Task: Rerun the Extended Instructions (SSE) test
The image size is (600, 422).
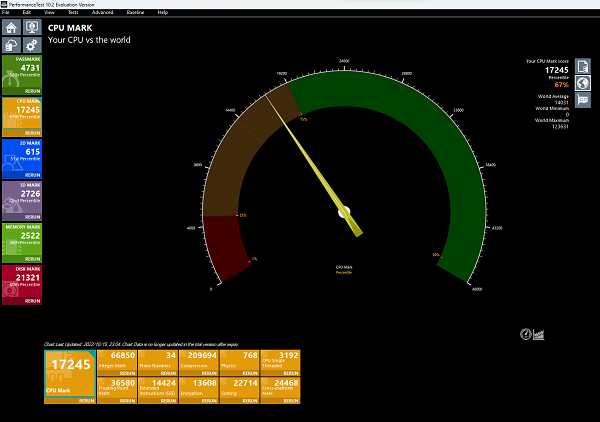Action: 168,401
